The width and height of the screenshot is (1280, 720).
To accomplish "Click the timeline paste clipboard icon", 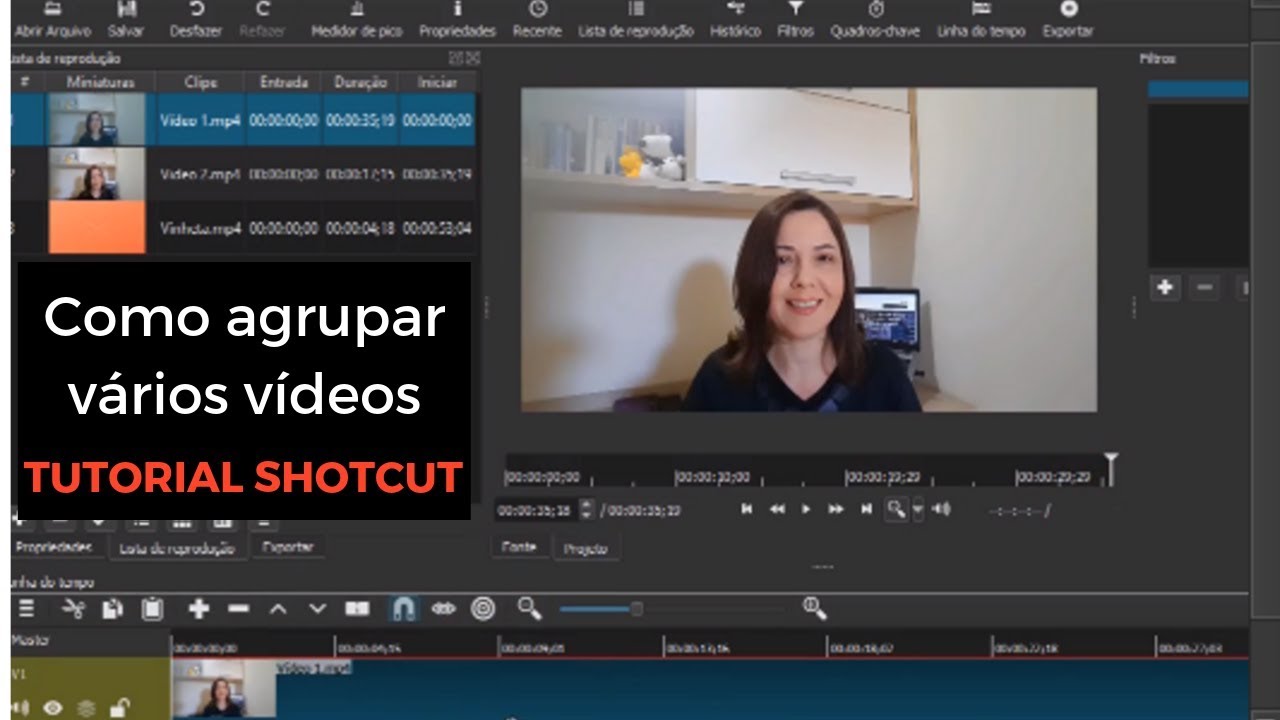I will click(152, 608).
